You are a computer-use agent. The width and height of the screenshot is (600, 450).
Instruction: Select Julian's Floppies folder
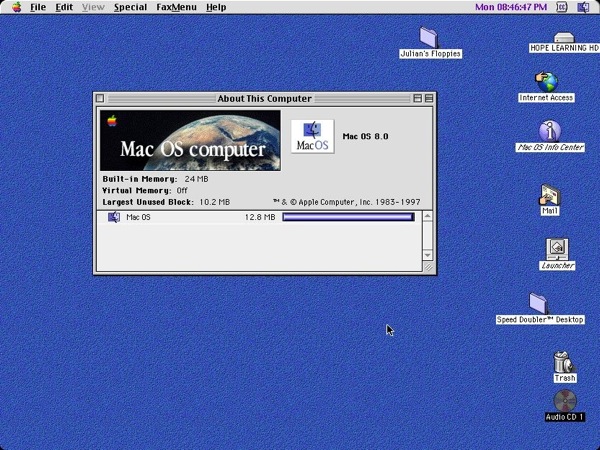click(x=429, y=37)
